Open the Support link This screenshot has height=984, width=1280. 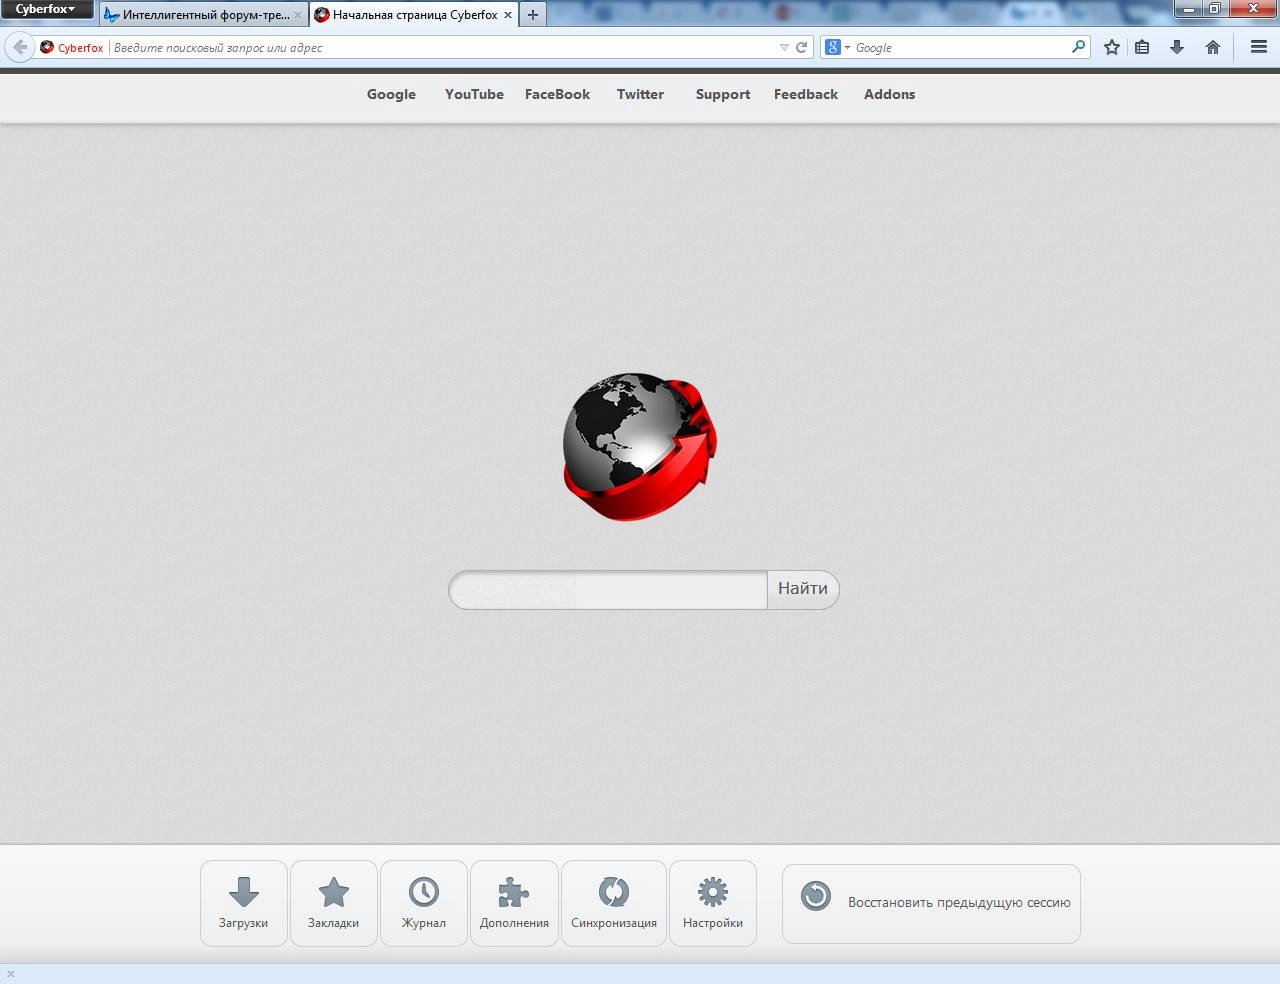point(723,94)
